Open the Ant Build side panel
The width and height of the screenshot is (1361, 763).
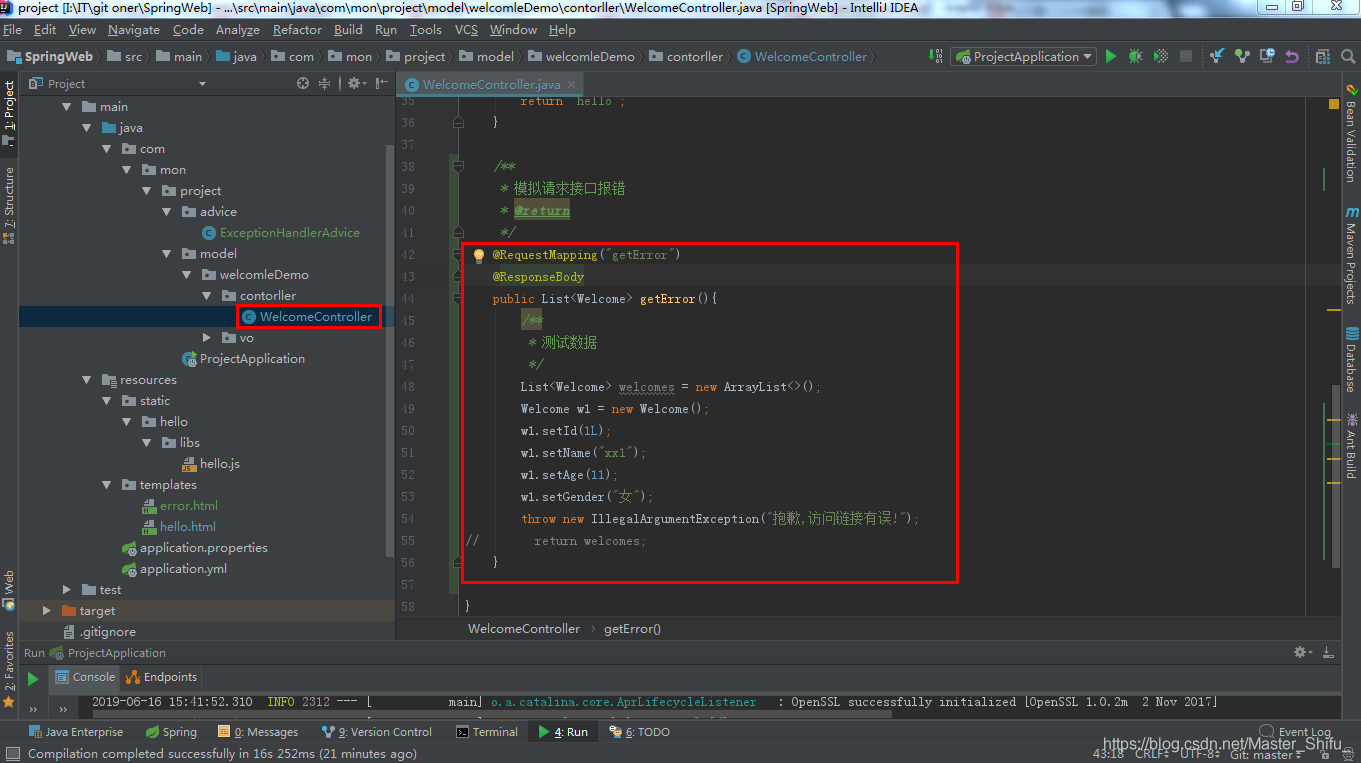point(1351,446)
